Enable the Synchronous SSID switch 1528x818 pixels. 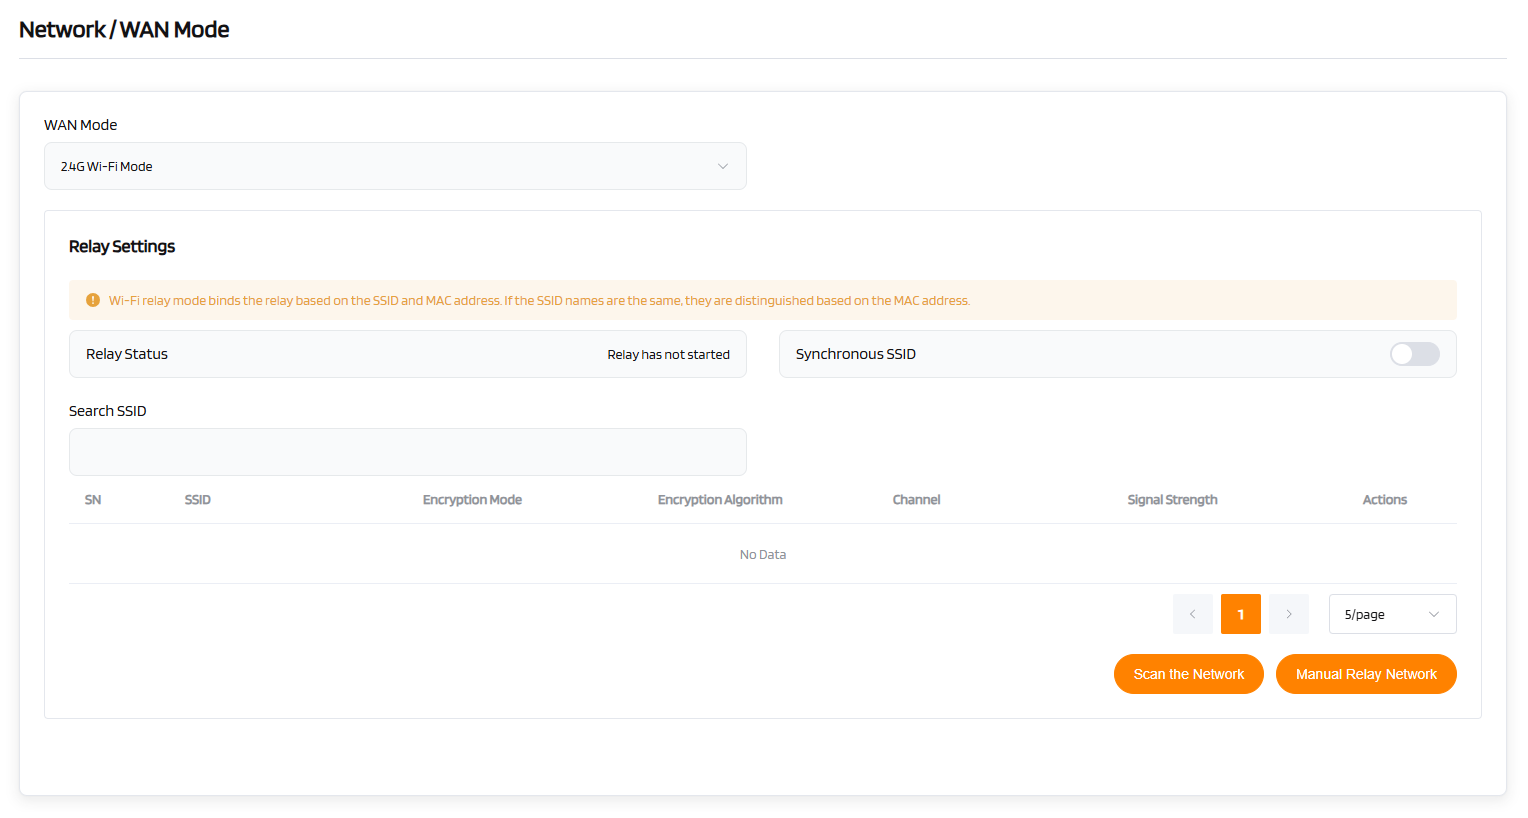pos(1414,354)
